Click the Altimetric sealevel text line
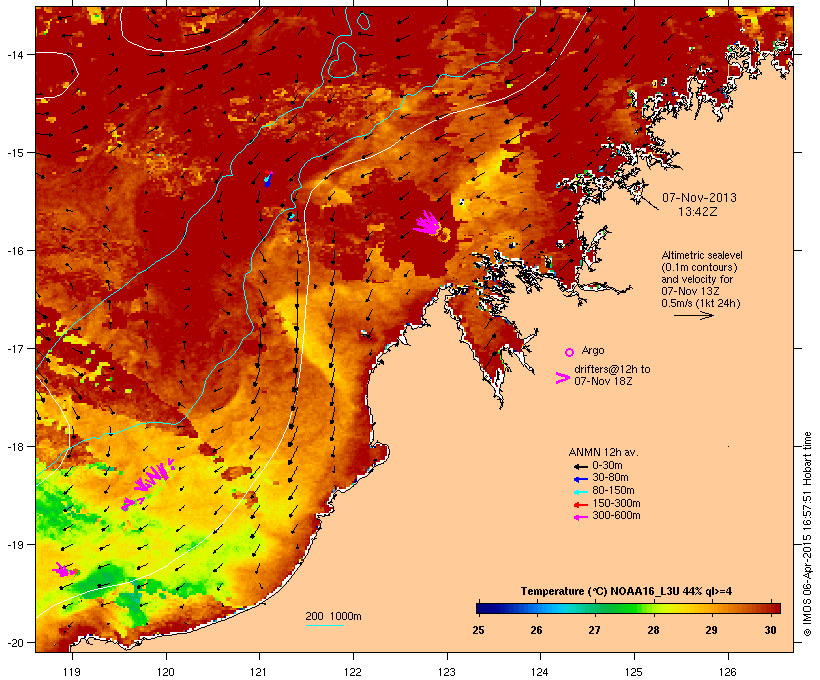 click(702, 255)
